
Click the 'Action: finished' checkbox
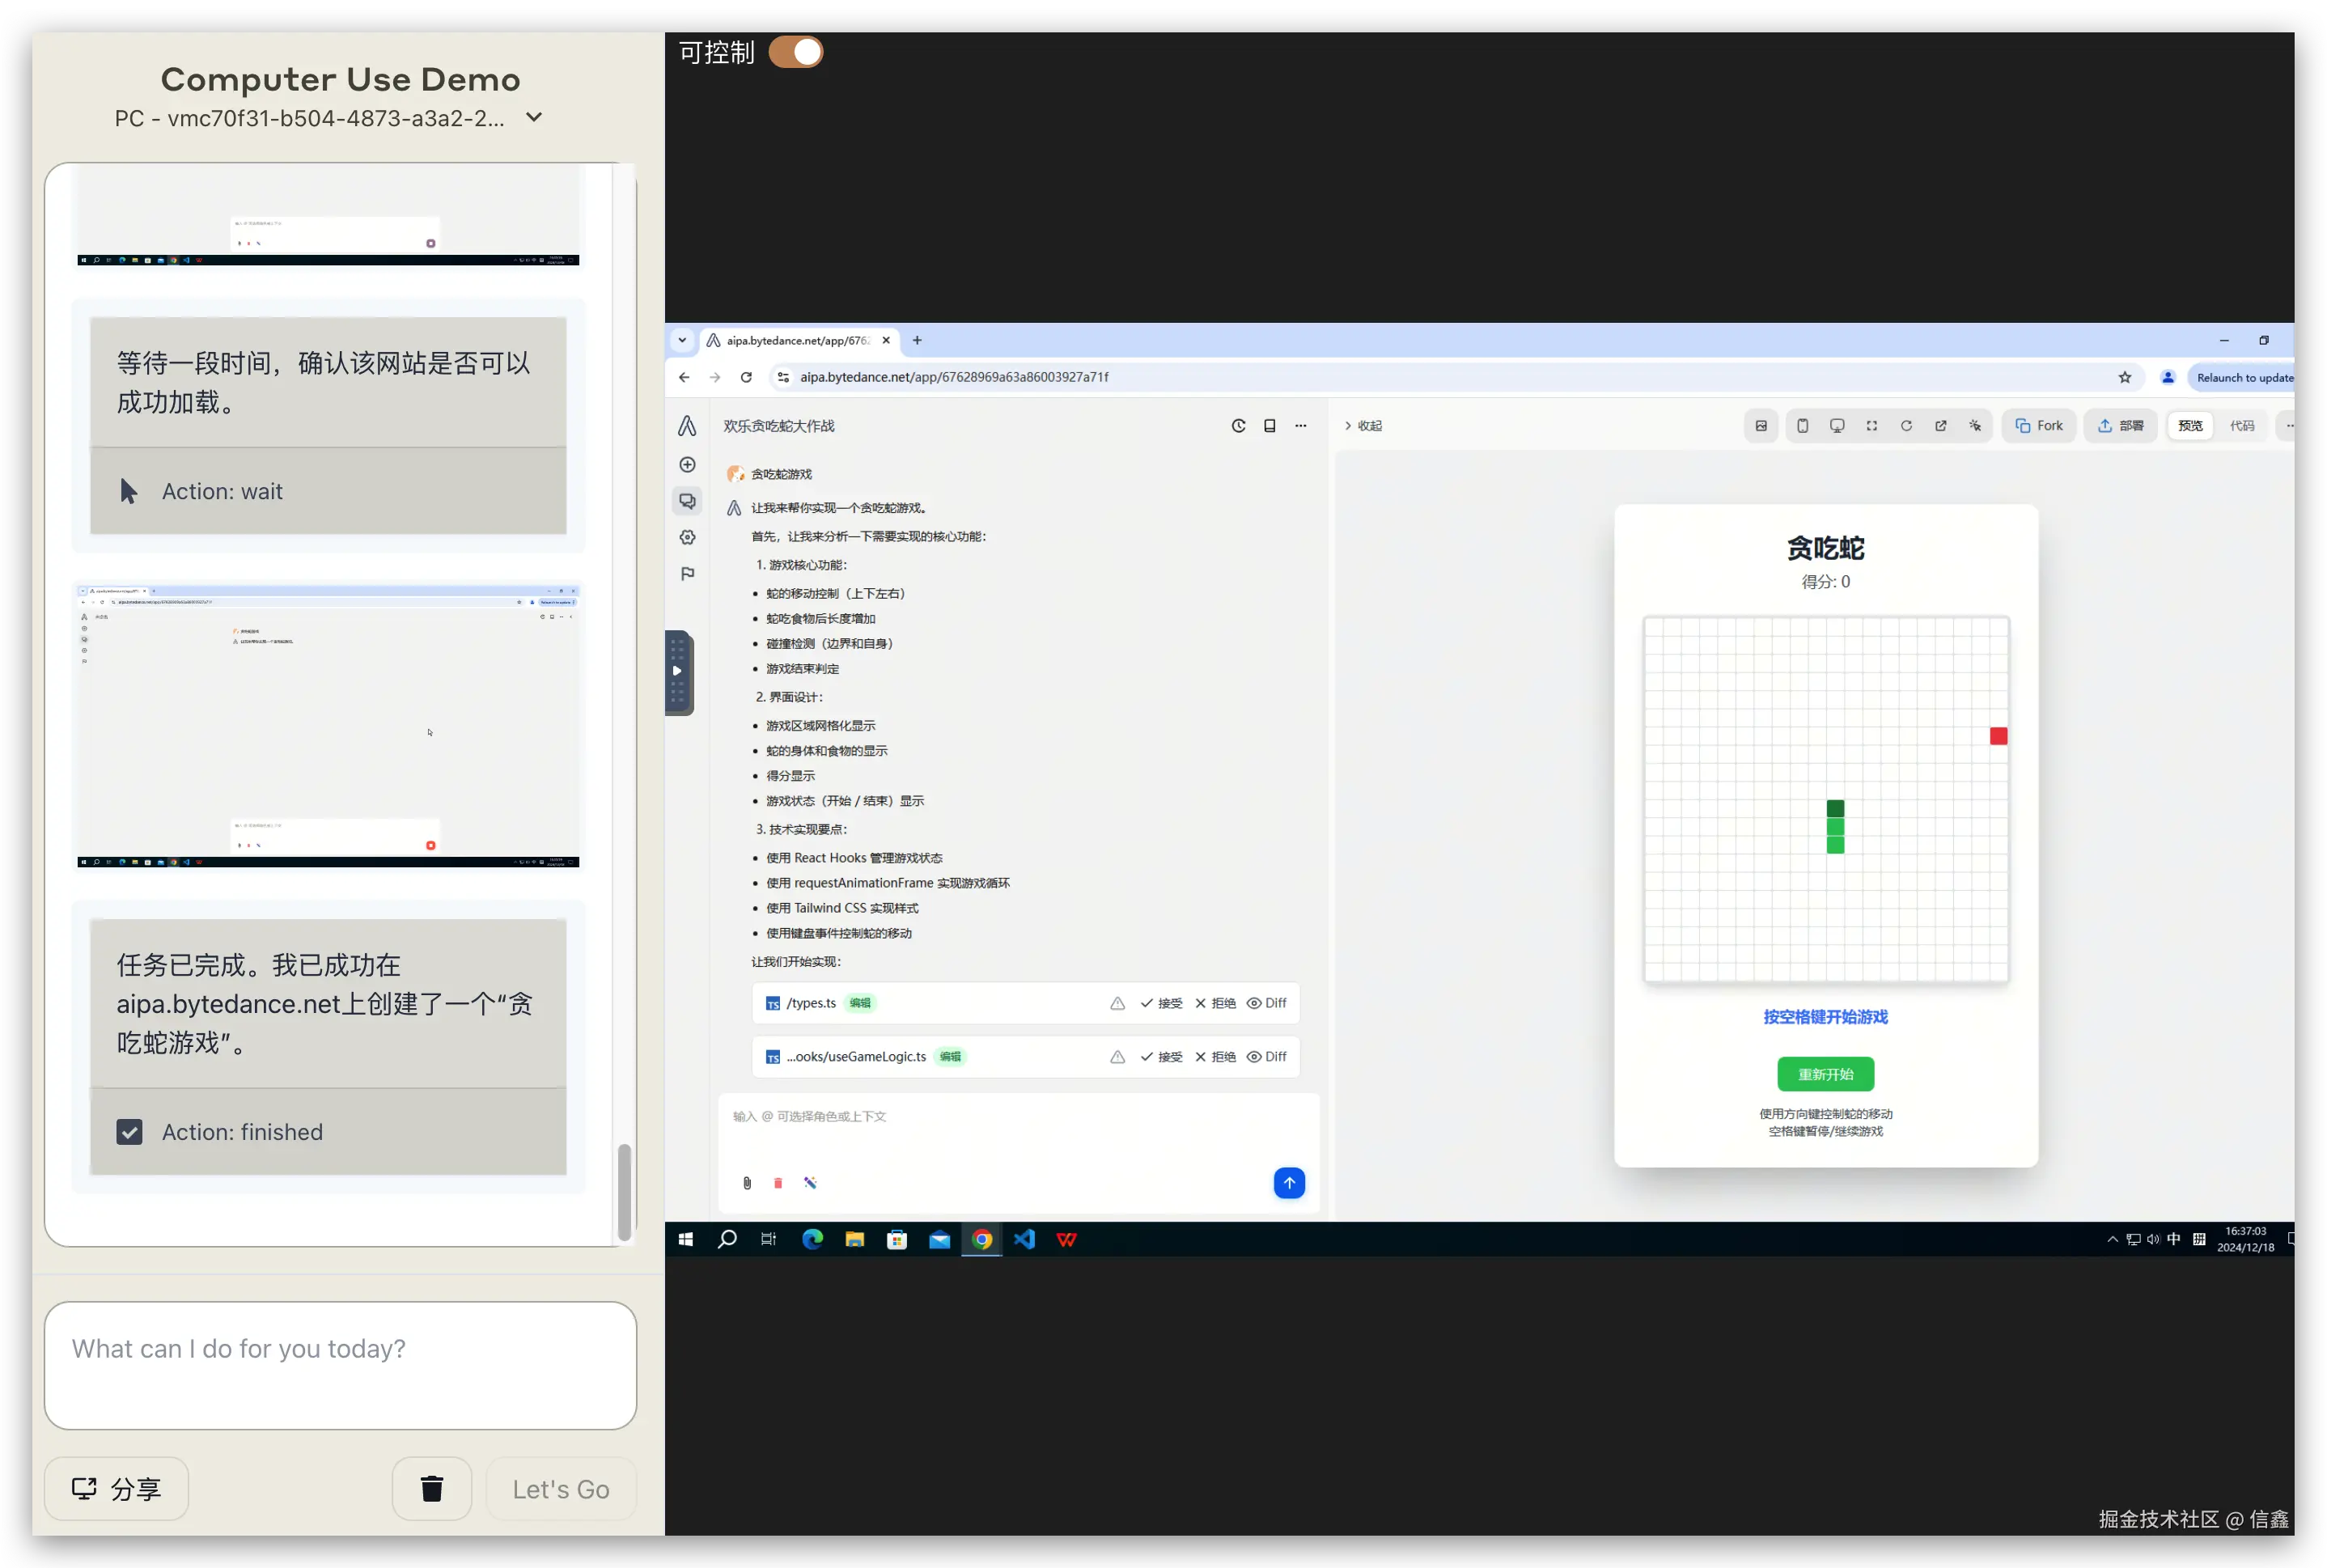tap(129, 1132)
